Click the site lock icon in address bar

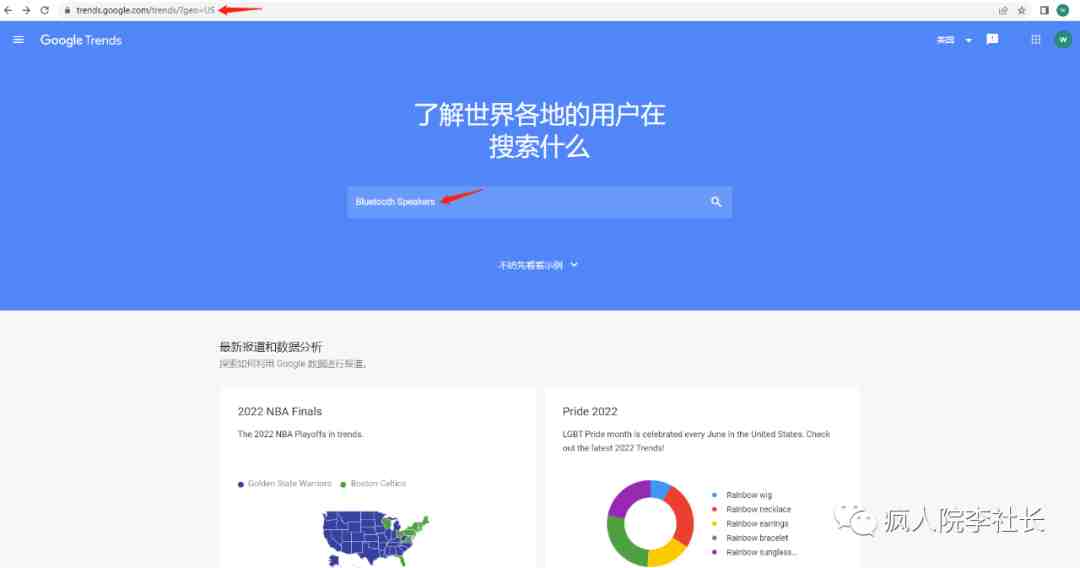coord(67,10)
